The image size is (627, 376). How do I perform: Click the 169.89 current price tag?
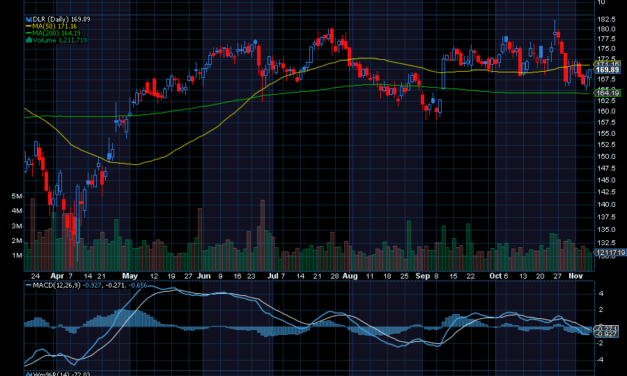(607, 70)
